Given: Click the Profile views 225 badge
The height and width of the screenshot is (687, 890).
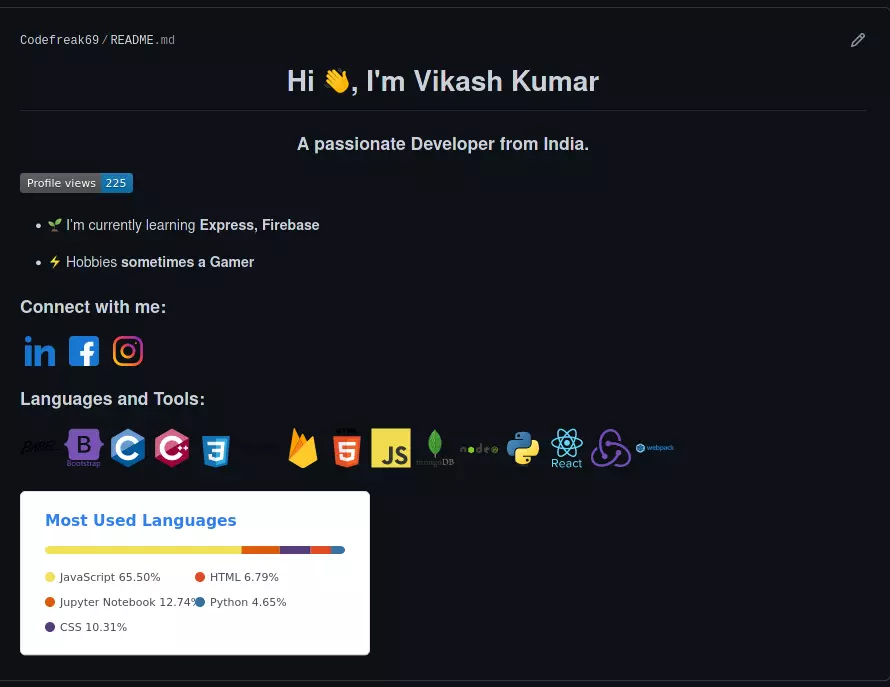Looking at the screenshot, I should [77, 183].
